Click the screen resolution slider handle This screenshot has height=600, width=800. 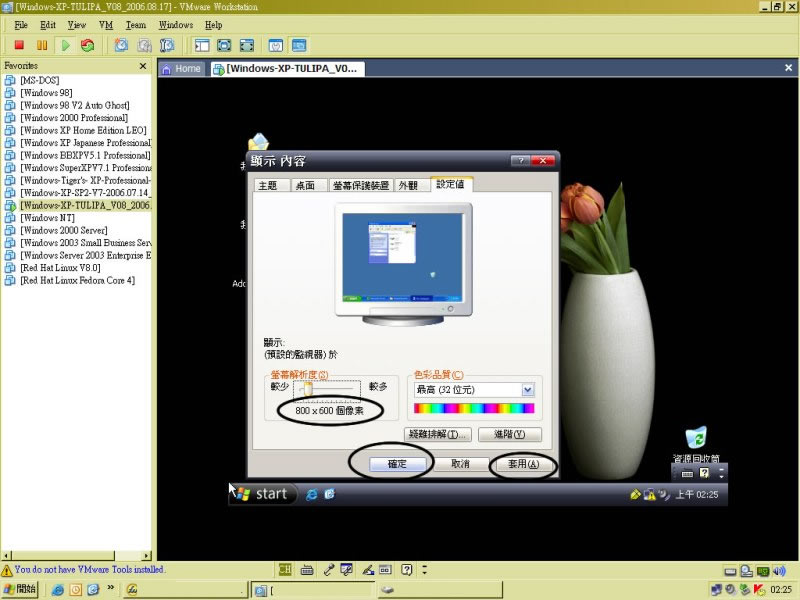[x=307, y=390]
